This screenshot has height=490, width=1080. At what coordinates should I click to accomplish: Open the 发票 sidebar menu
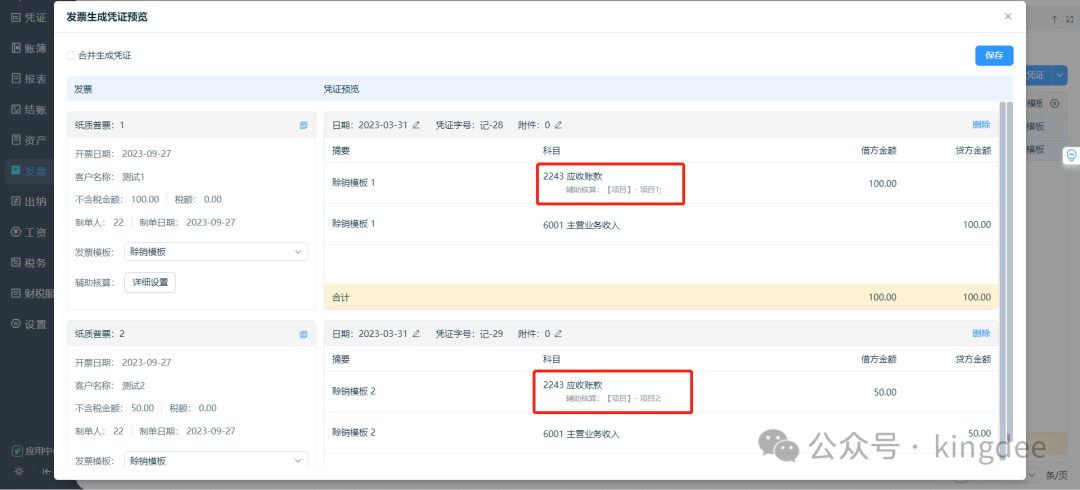pos(28,171)
